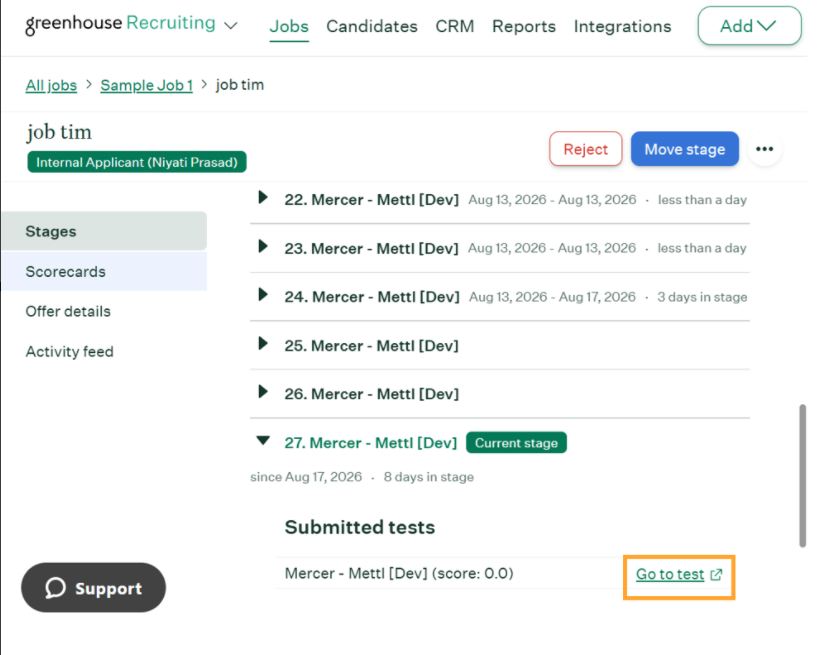Click the vertical scrollbar thumb
This screenshot has width=828, height=655.
point(803,475)
